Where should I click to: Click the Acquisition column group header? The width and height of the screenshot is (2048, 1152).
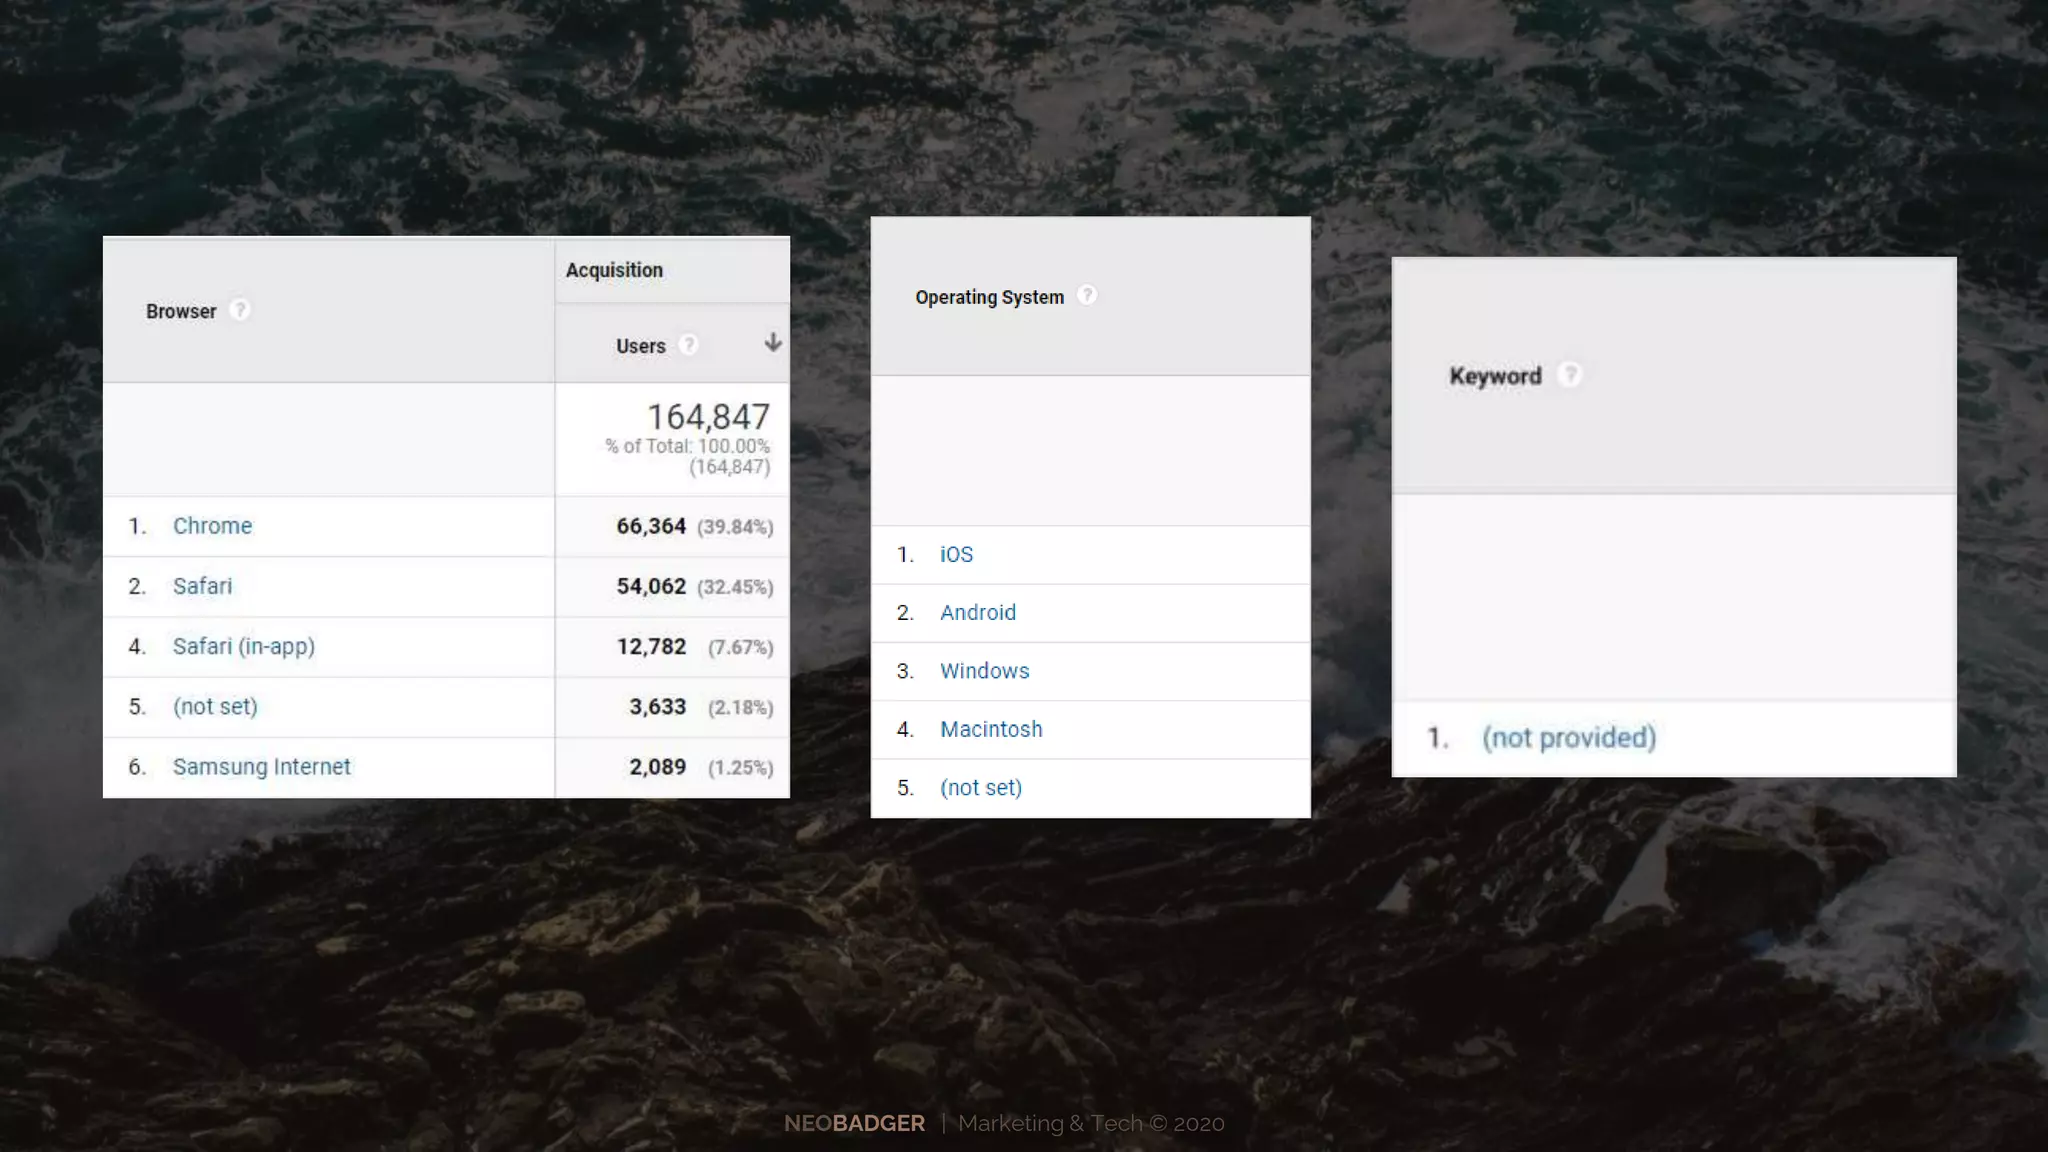(x=614, y=270)
